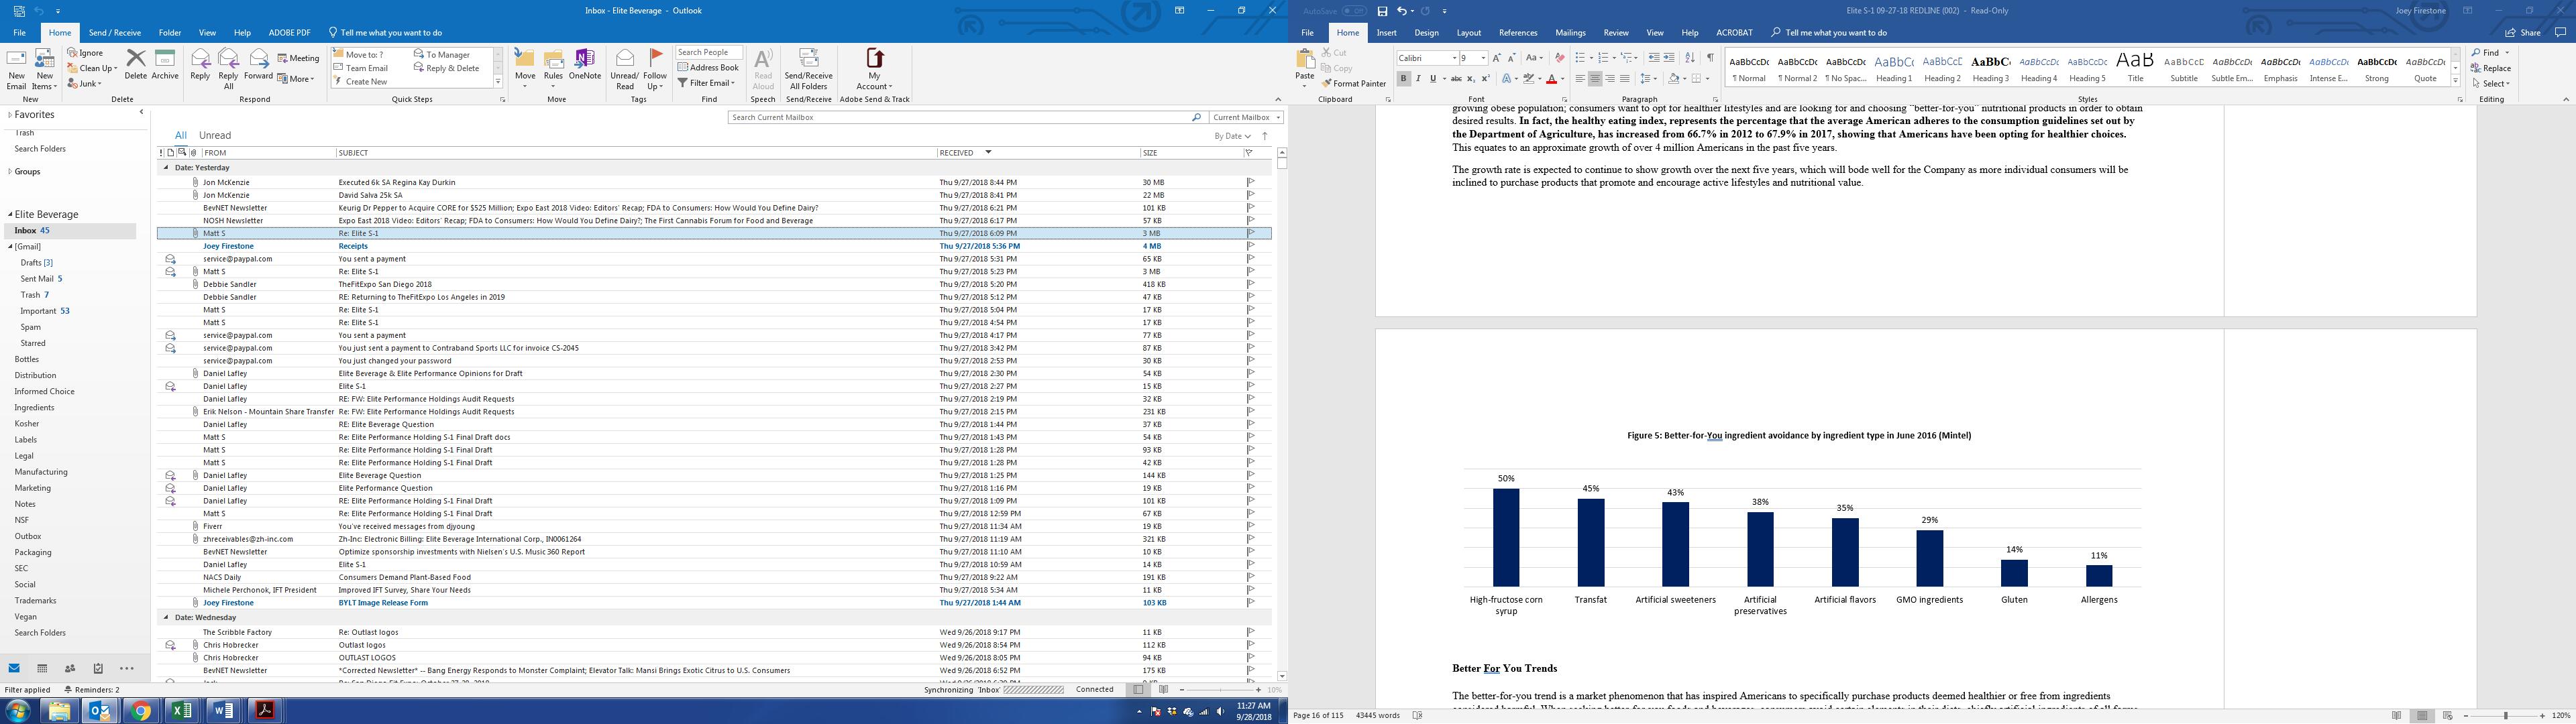Image resolution: width=2576 pixels, height=724 pixels.
Task: Toggle flag on Joey Firestone Receipts email
Action: [1250, 246]
